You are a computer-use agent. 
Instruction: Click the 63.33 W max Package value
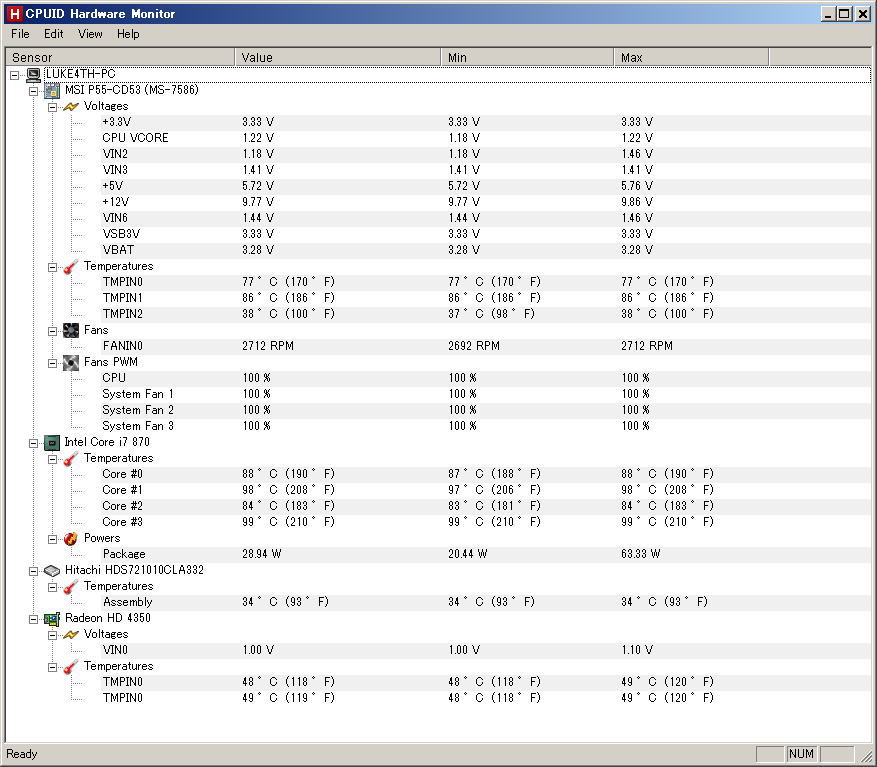click(640, 554)
